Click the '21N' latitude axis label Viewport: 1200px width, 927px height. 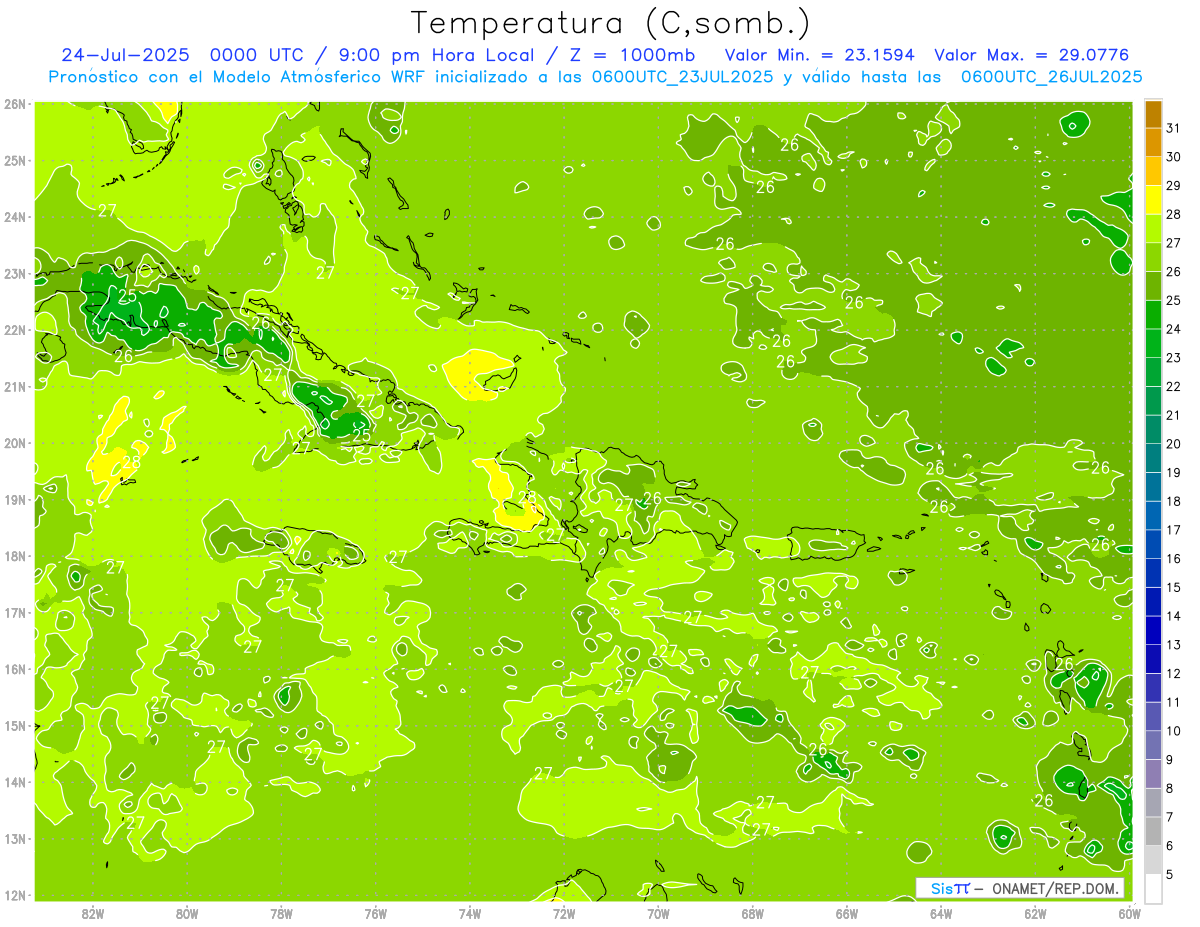point(14,386)
